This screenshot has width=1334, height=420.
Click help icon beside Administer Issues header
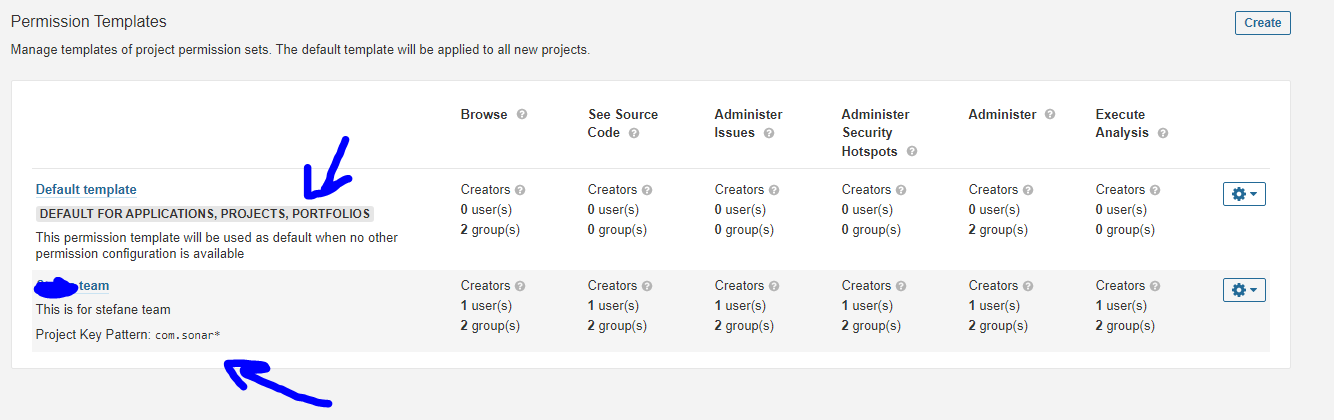pos(768,133)
